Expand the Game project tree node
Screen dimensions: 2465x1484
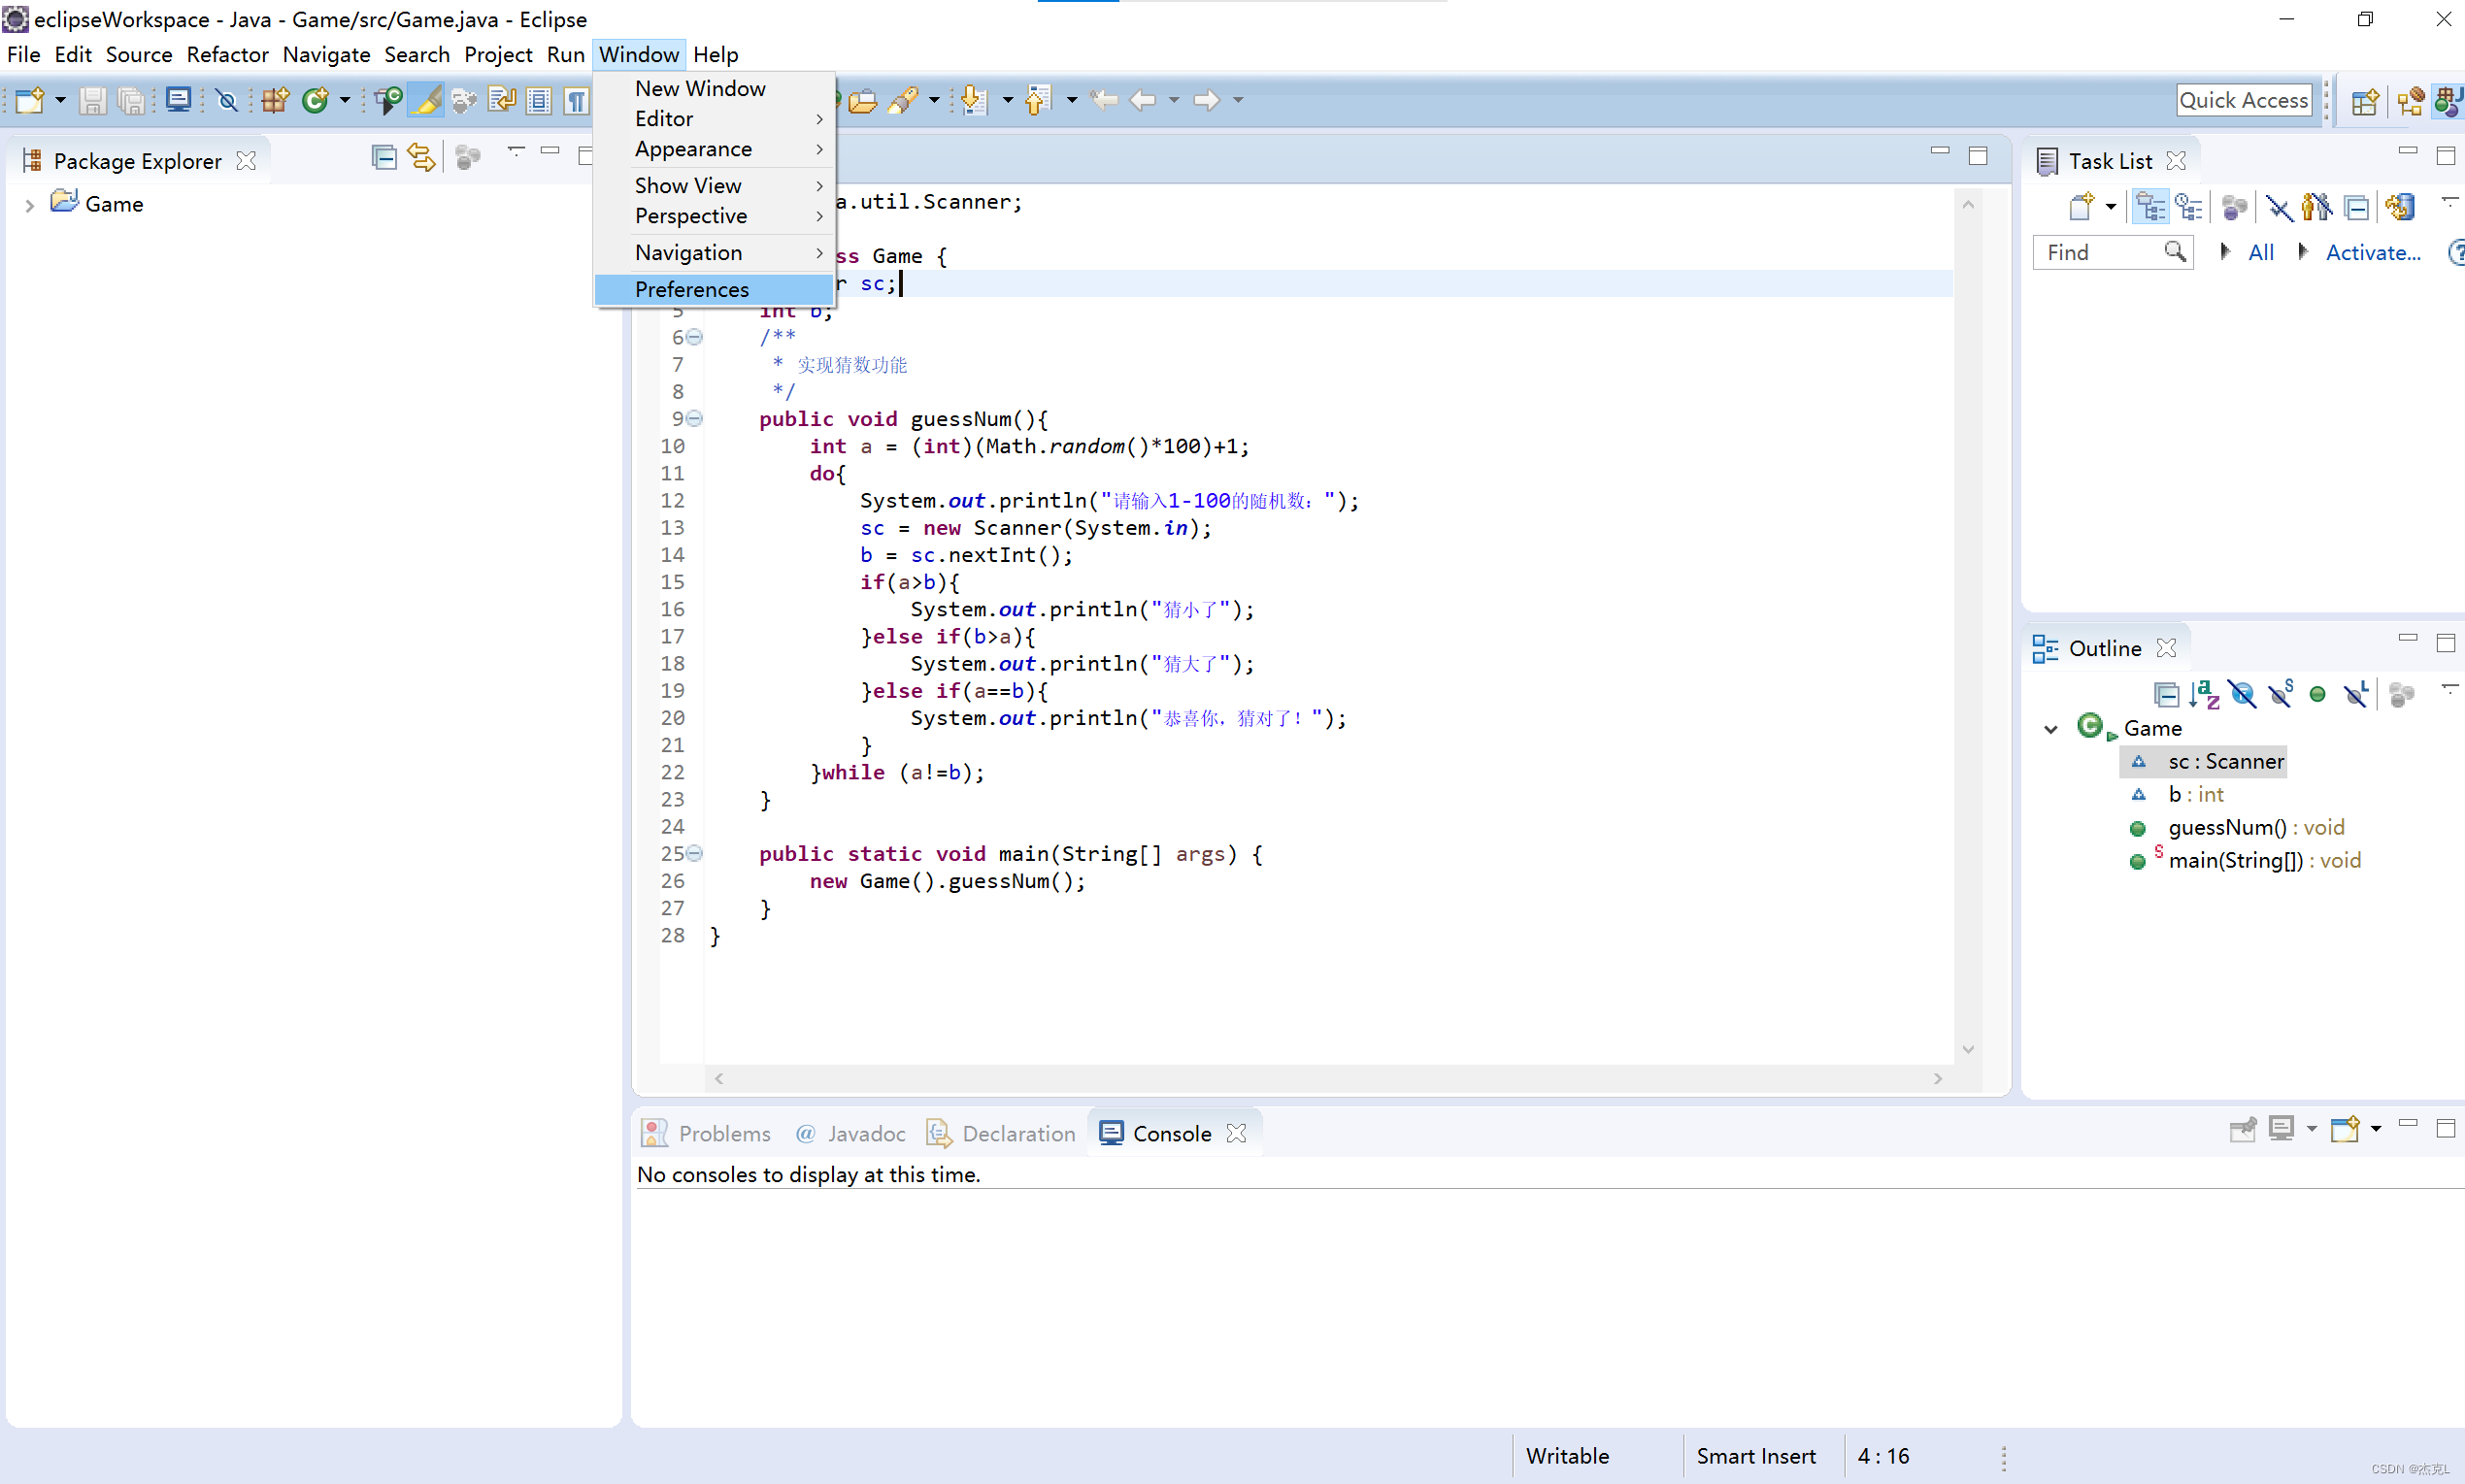pos(30,205)
